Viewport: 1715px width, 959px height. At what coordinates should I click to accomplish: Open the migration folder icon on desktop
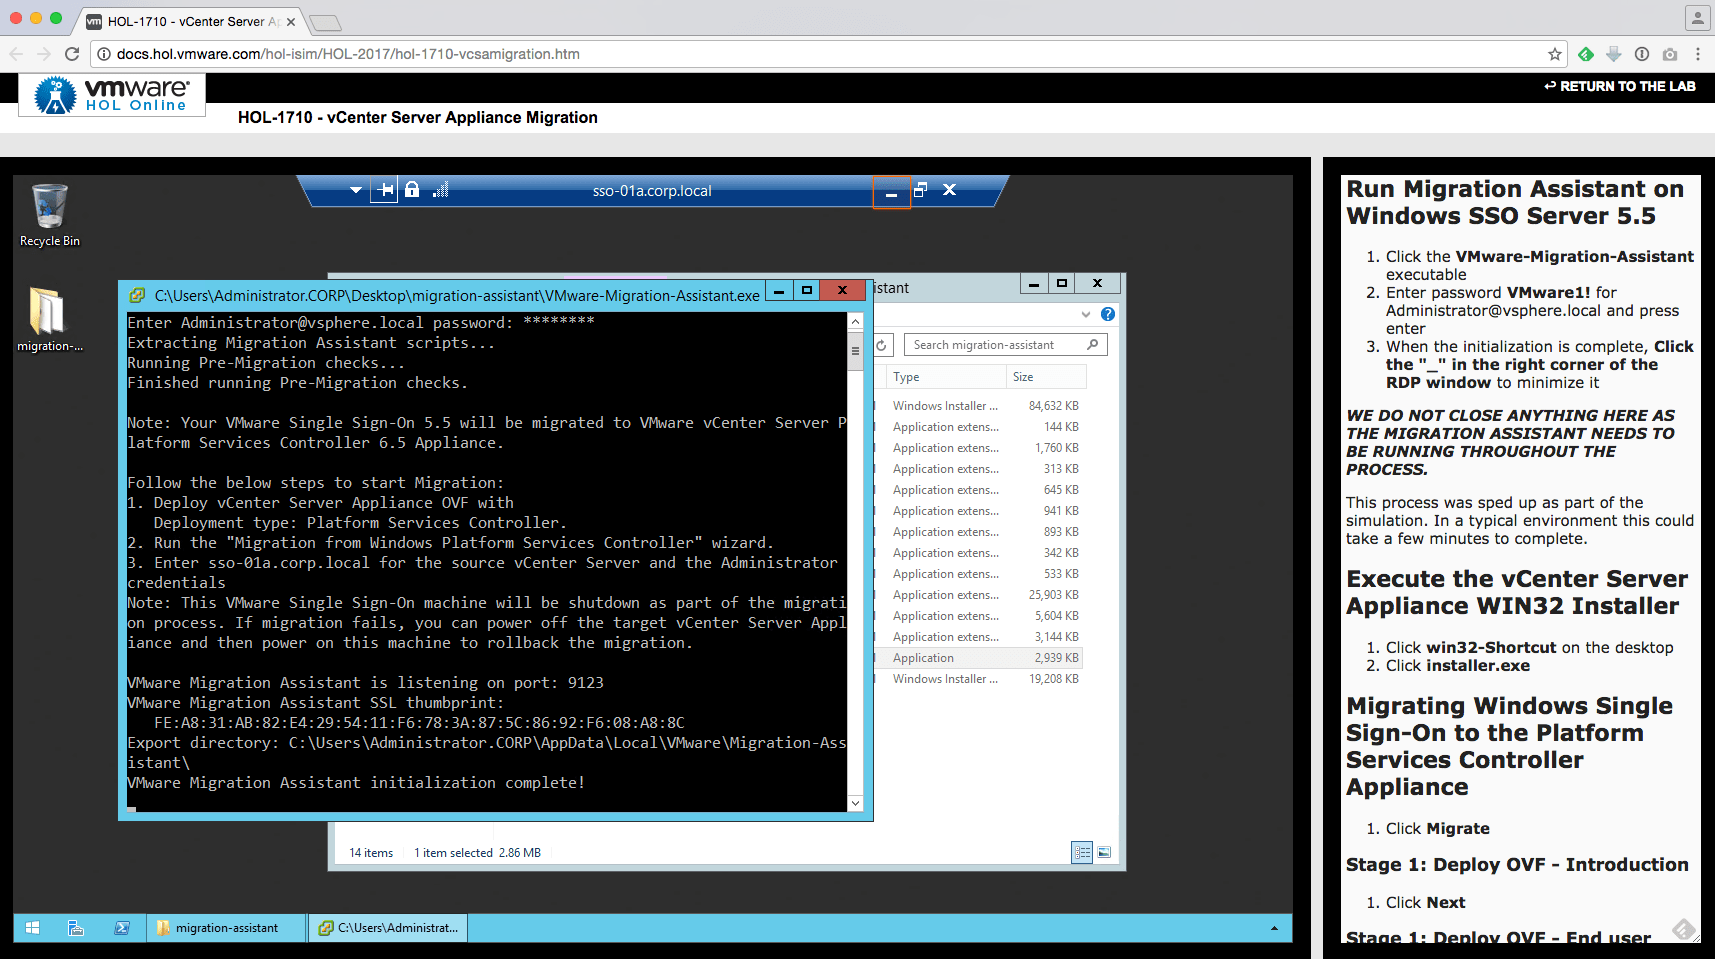click(49, 320)
